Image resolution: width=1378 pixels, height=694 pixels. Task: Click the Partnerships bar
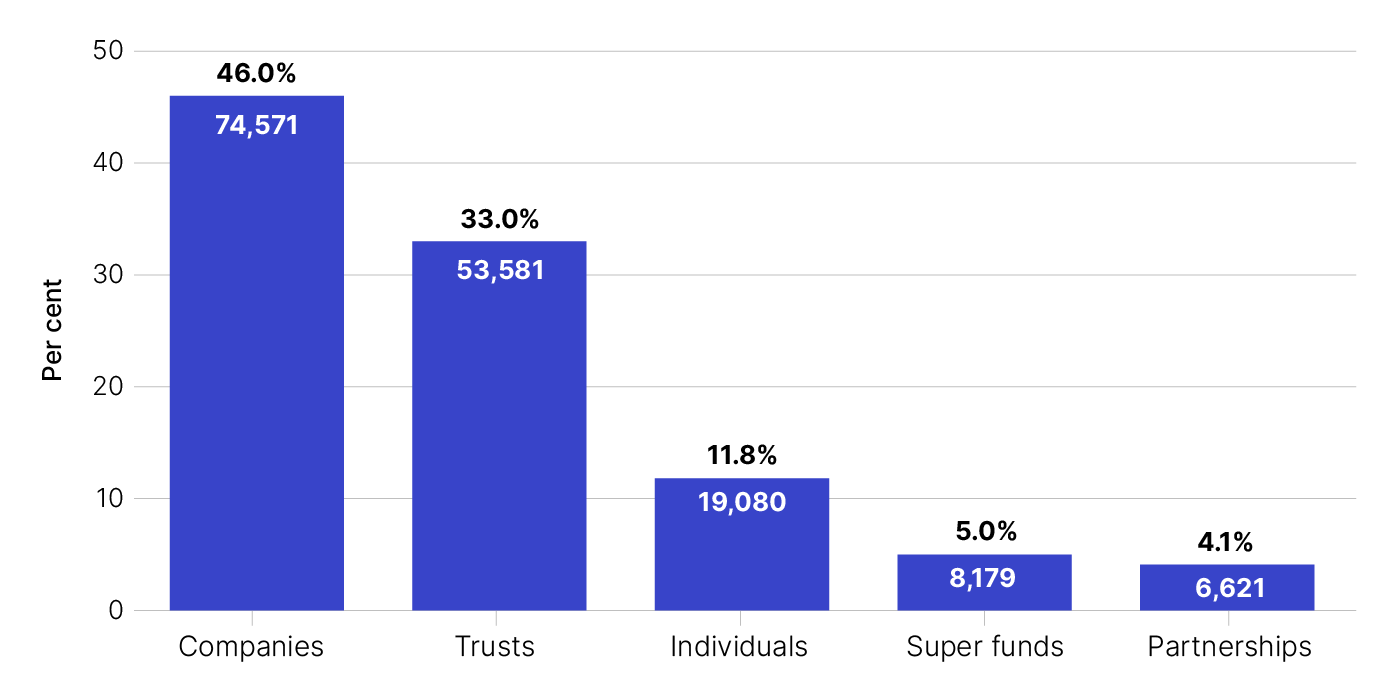click(1226, 600)
